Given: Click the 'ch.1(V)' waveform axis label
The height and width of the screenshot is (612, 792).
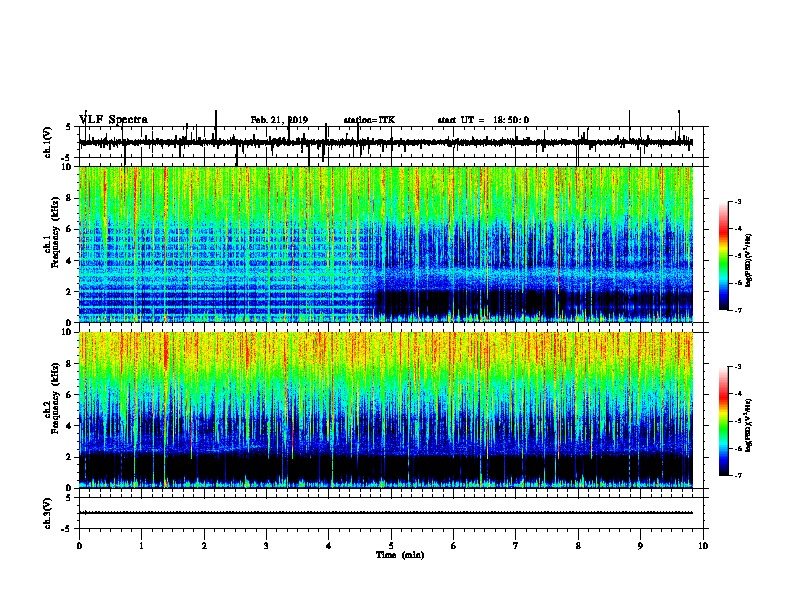Looking at the screenshot, I should pyautogui.click(x=48, y=142).
